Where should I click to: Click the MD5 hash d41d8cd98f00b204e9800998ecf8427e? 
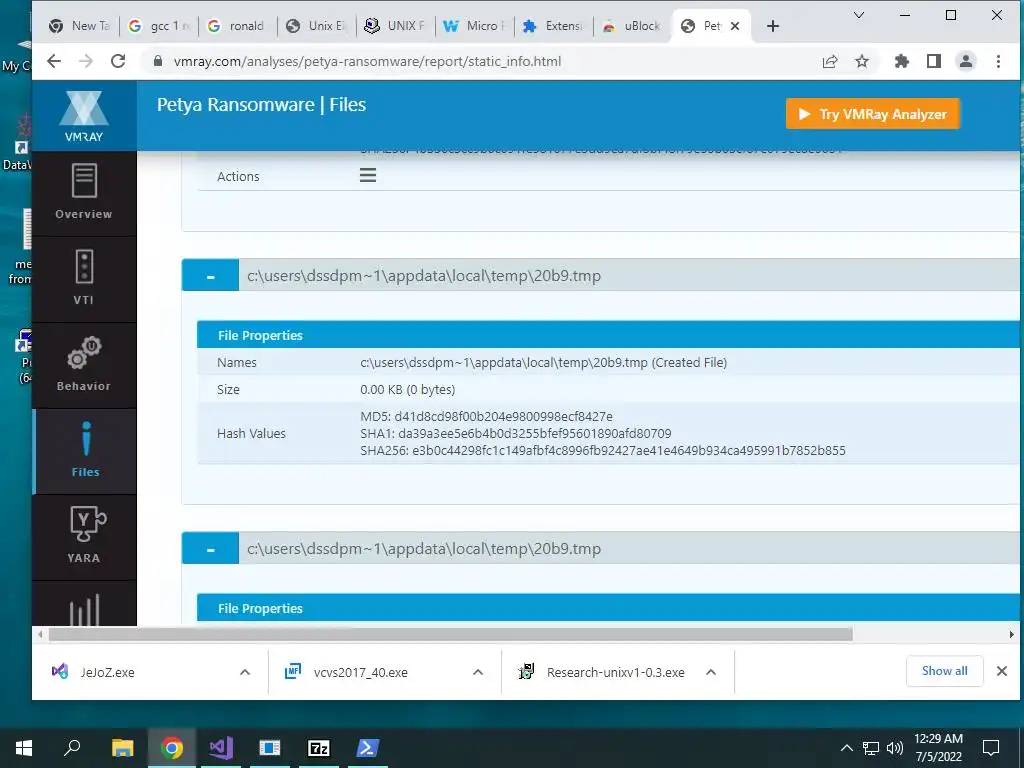point(504,416)
